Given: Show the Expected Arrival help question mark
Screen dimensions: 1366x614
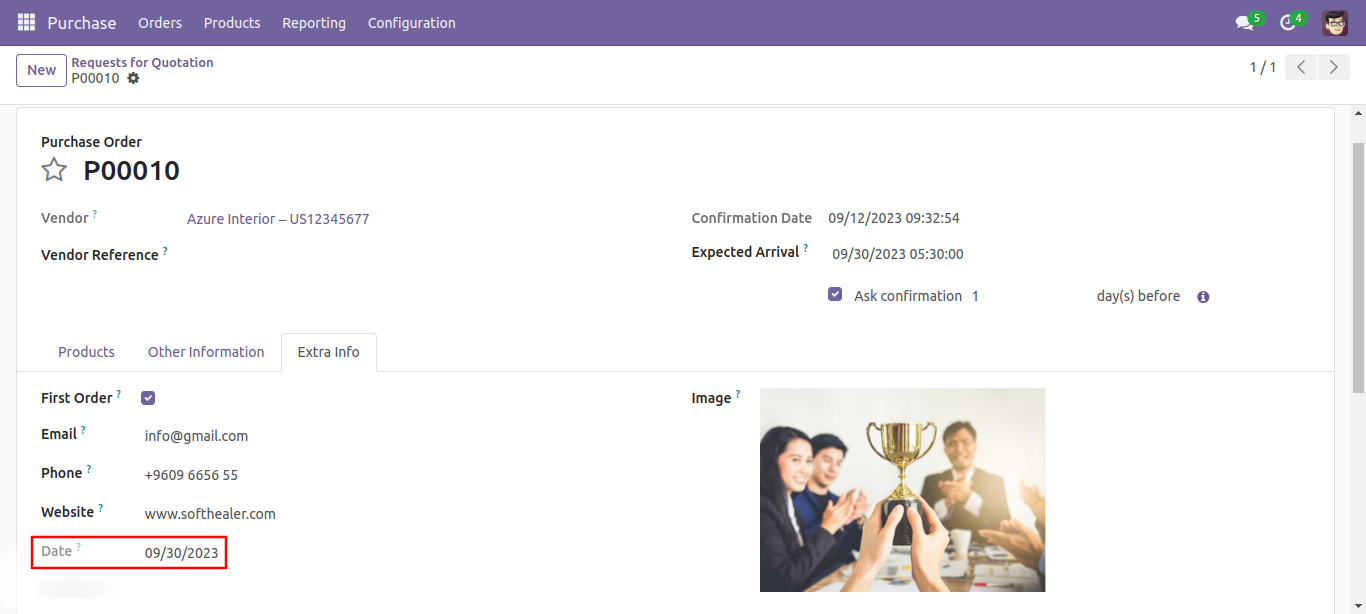Looking at the screenshot, I should [x=806, y=247].
